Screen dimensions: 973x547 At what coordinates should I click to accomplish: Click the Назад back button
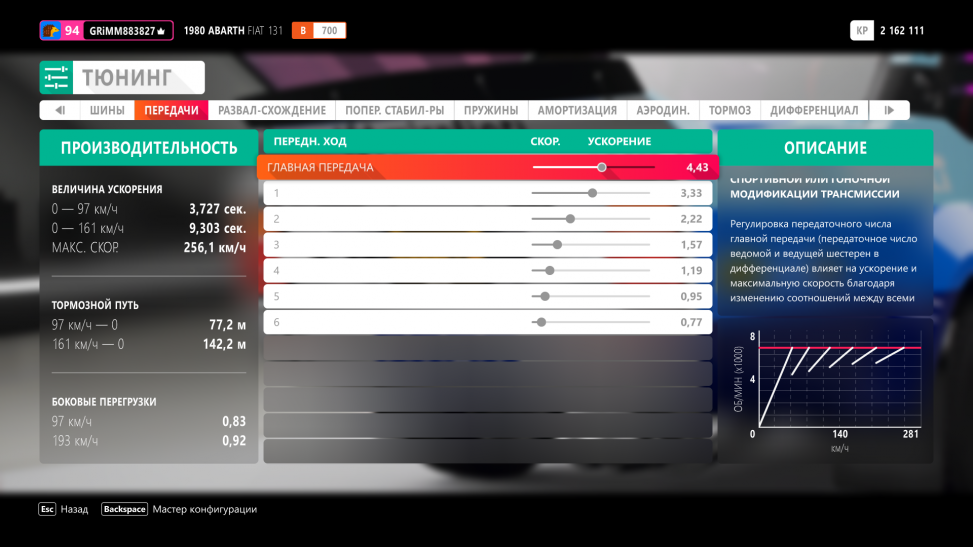coord(64,509)
